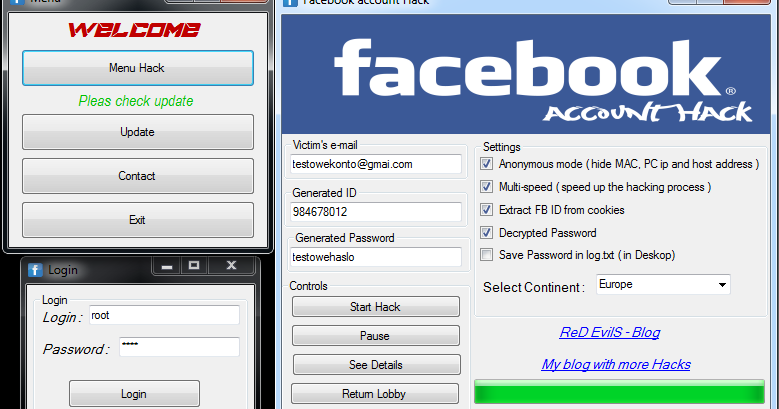The image size is (779, 409).
Task: Click the Update button
Action: pos(138,132)
